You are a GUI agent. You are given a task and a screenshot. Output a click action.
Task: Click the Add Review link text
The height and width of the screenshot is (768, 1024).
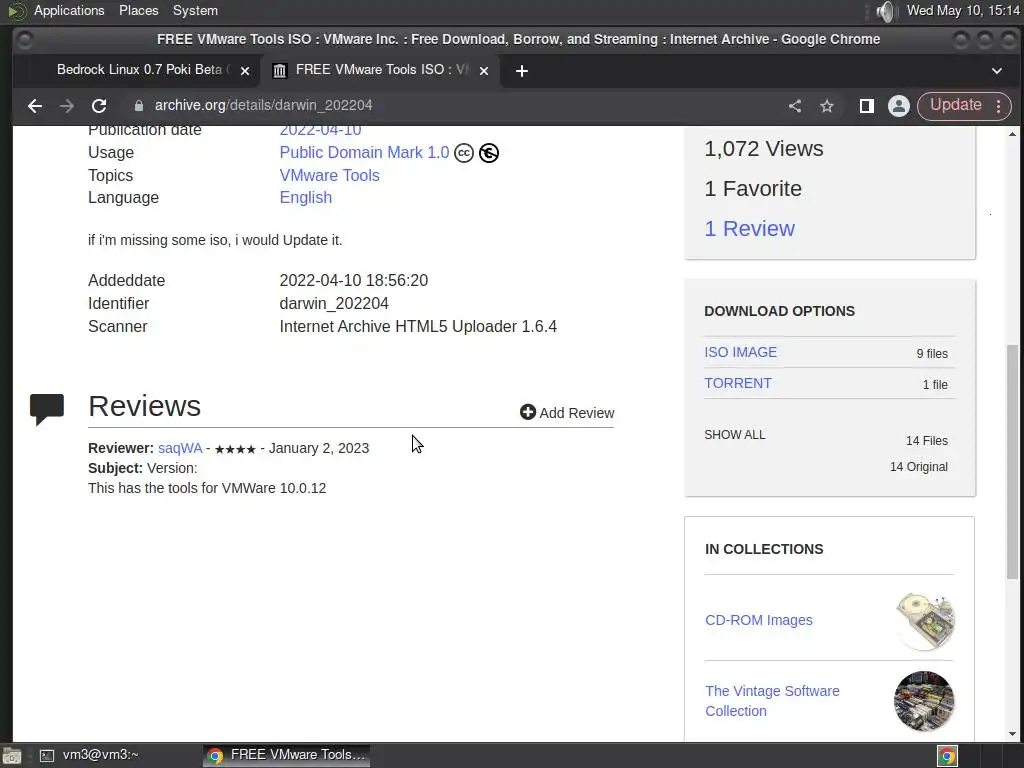pos(577,413)
